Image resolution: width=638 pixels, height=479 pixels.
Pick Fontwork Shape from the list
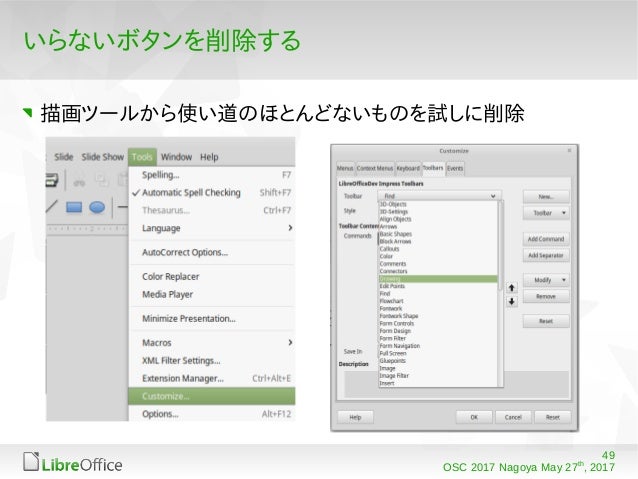[x=438, y=316]
